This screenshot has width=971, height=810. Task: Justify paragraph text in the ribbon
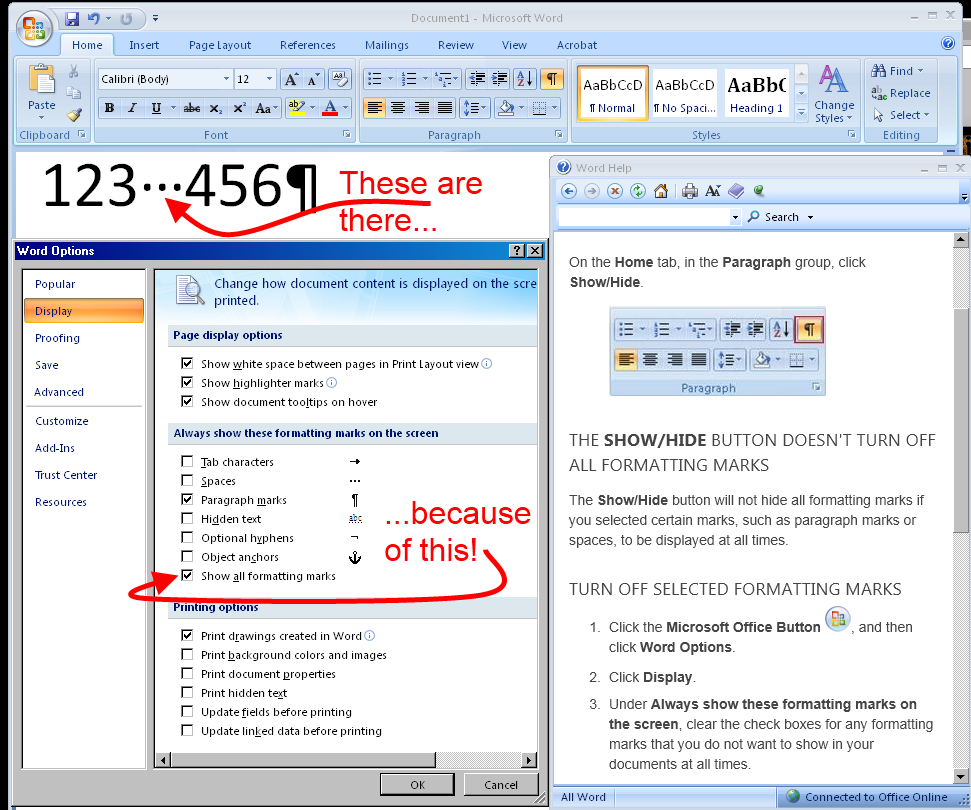[445, 108]
